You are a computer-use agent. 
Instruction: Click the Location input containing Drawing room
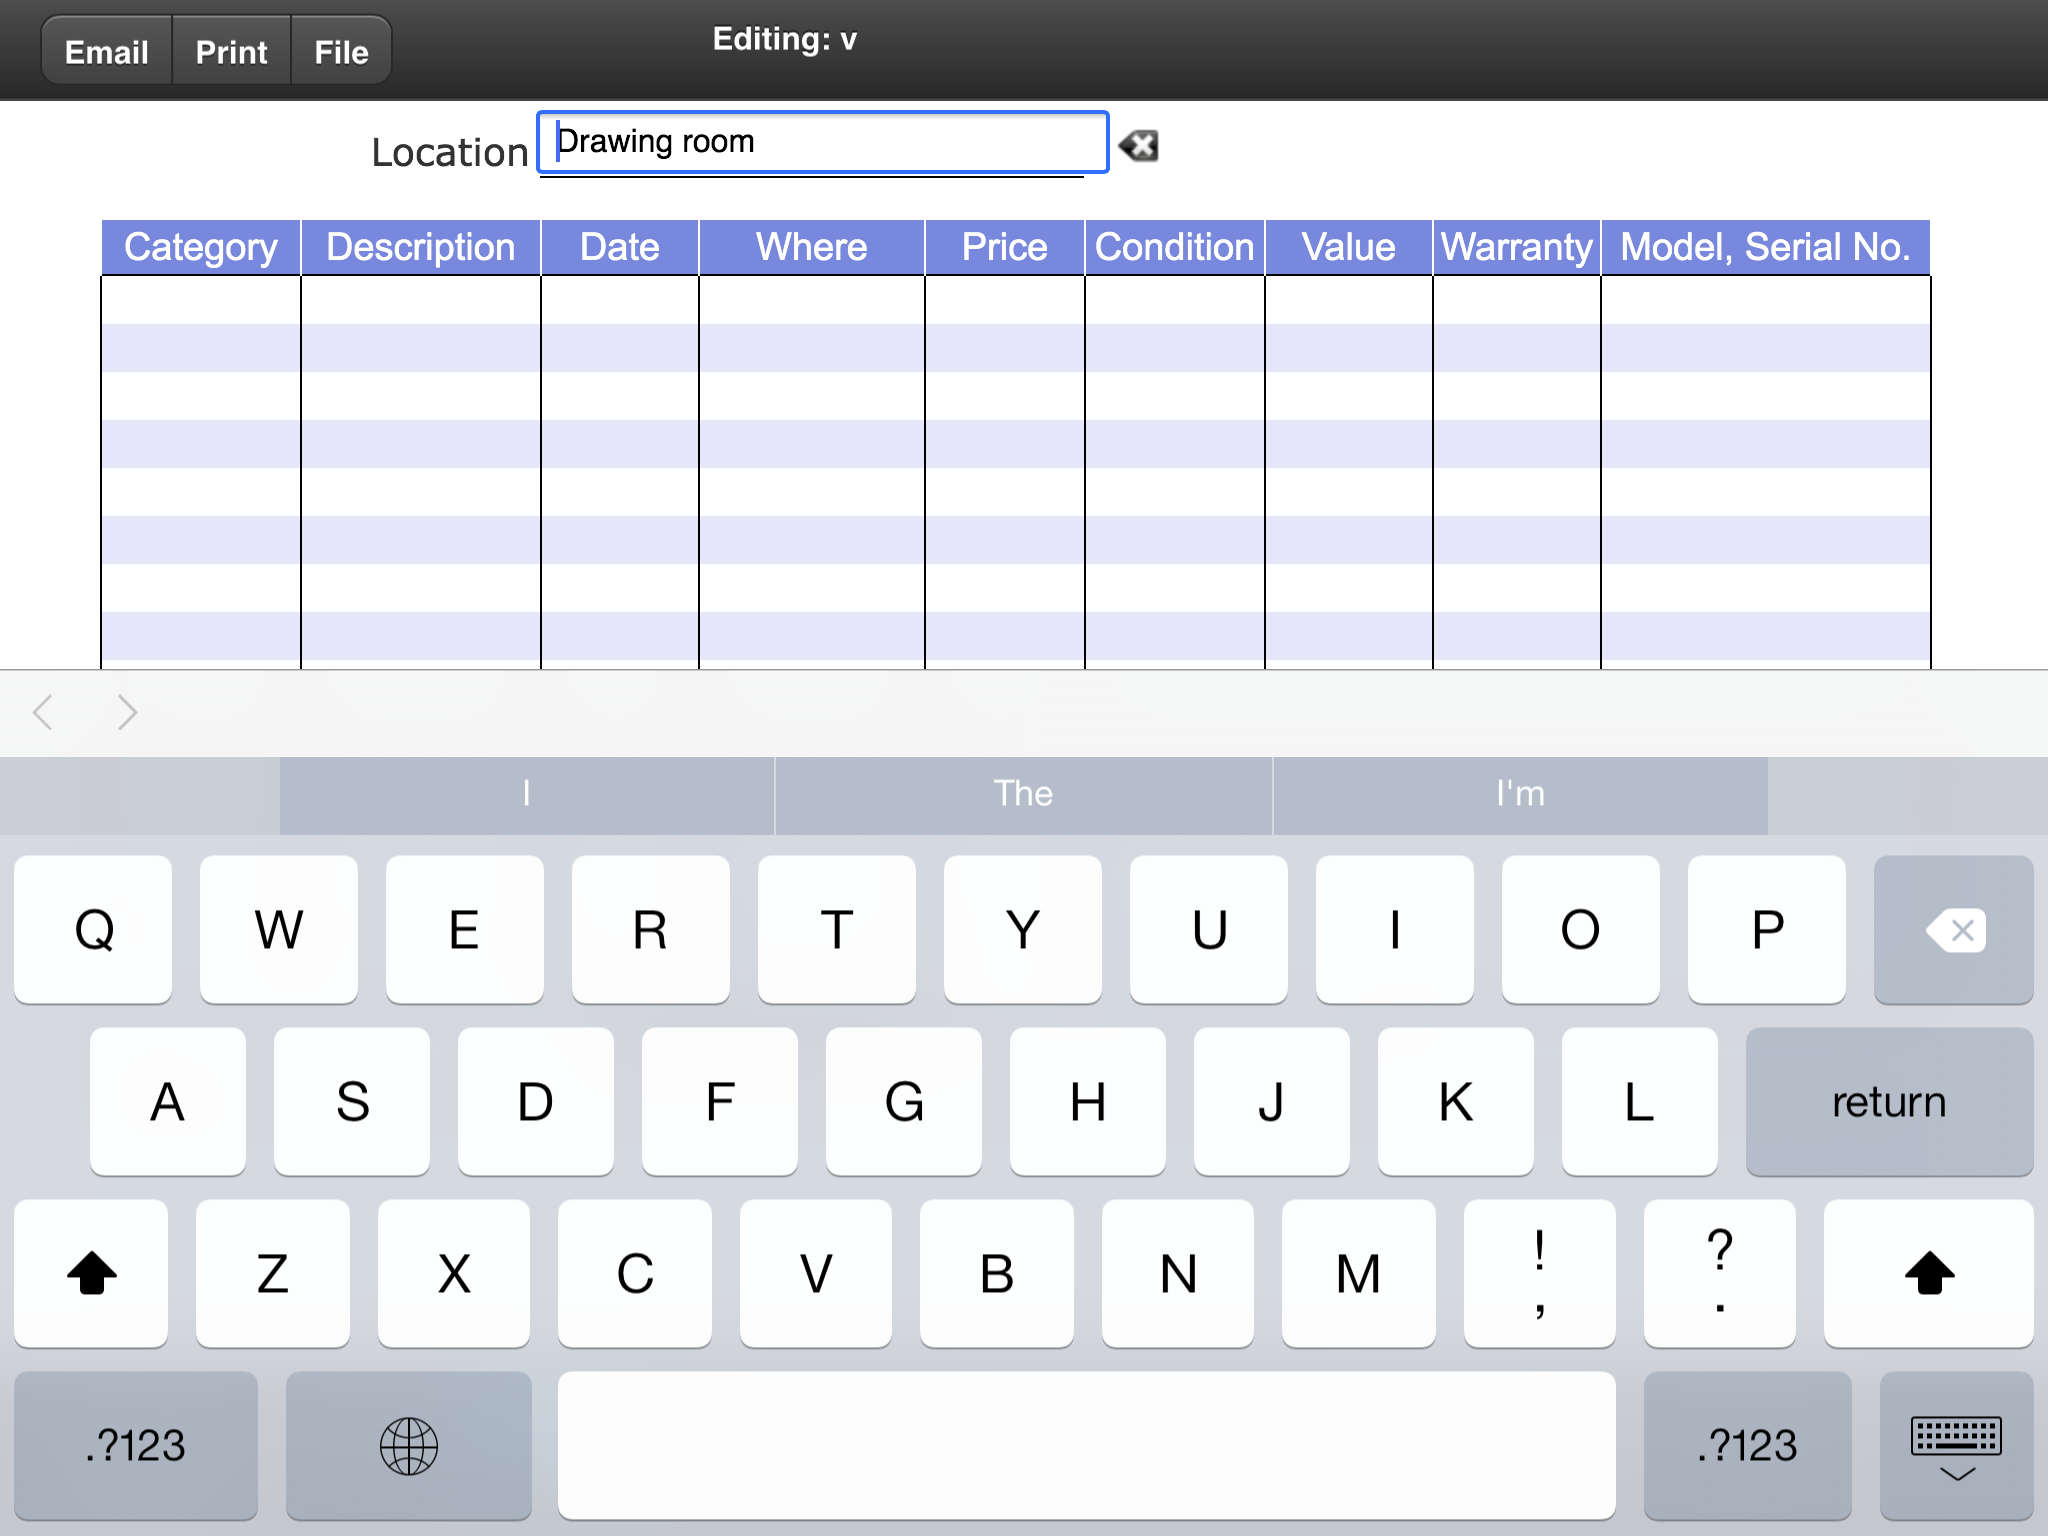coord(822,142)
